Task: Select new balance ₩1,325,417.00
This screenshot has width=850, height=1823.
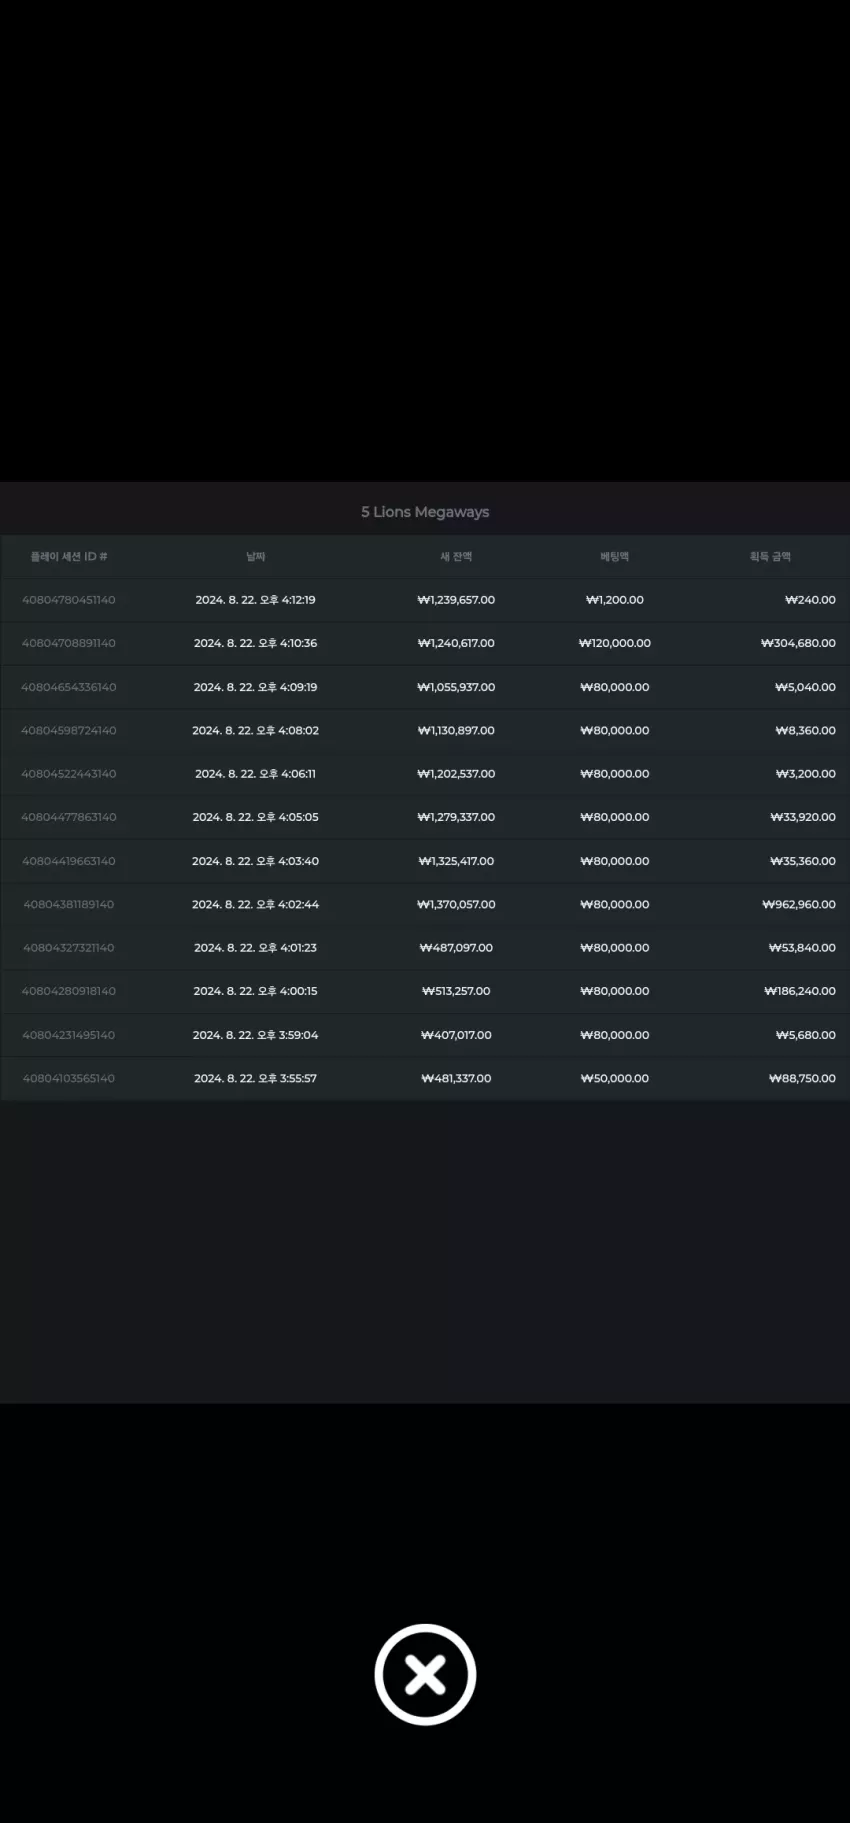Action: [456, 861]
